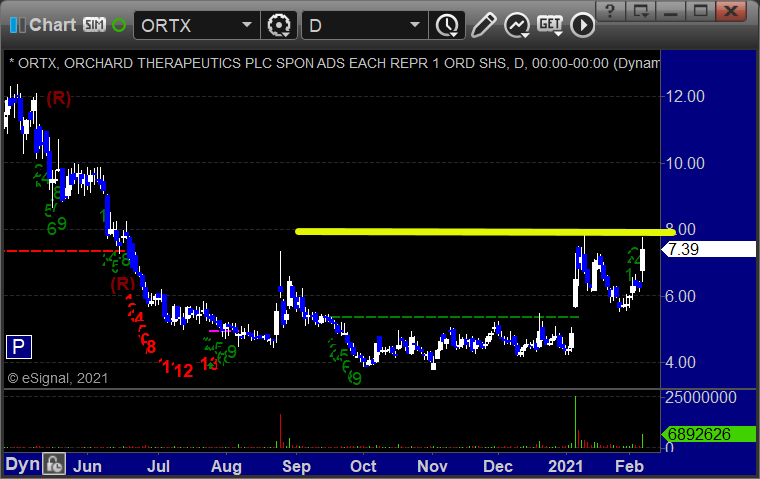Click the 2021 label on time axis
Viewport: 760px width, 479px height.
pos(565,466)
